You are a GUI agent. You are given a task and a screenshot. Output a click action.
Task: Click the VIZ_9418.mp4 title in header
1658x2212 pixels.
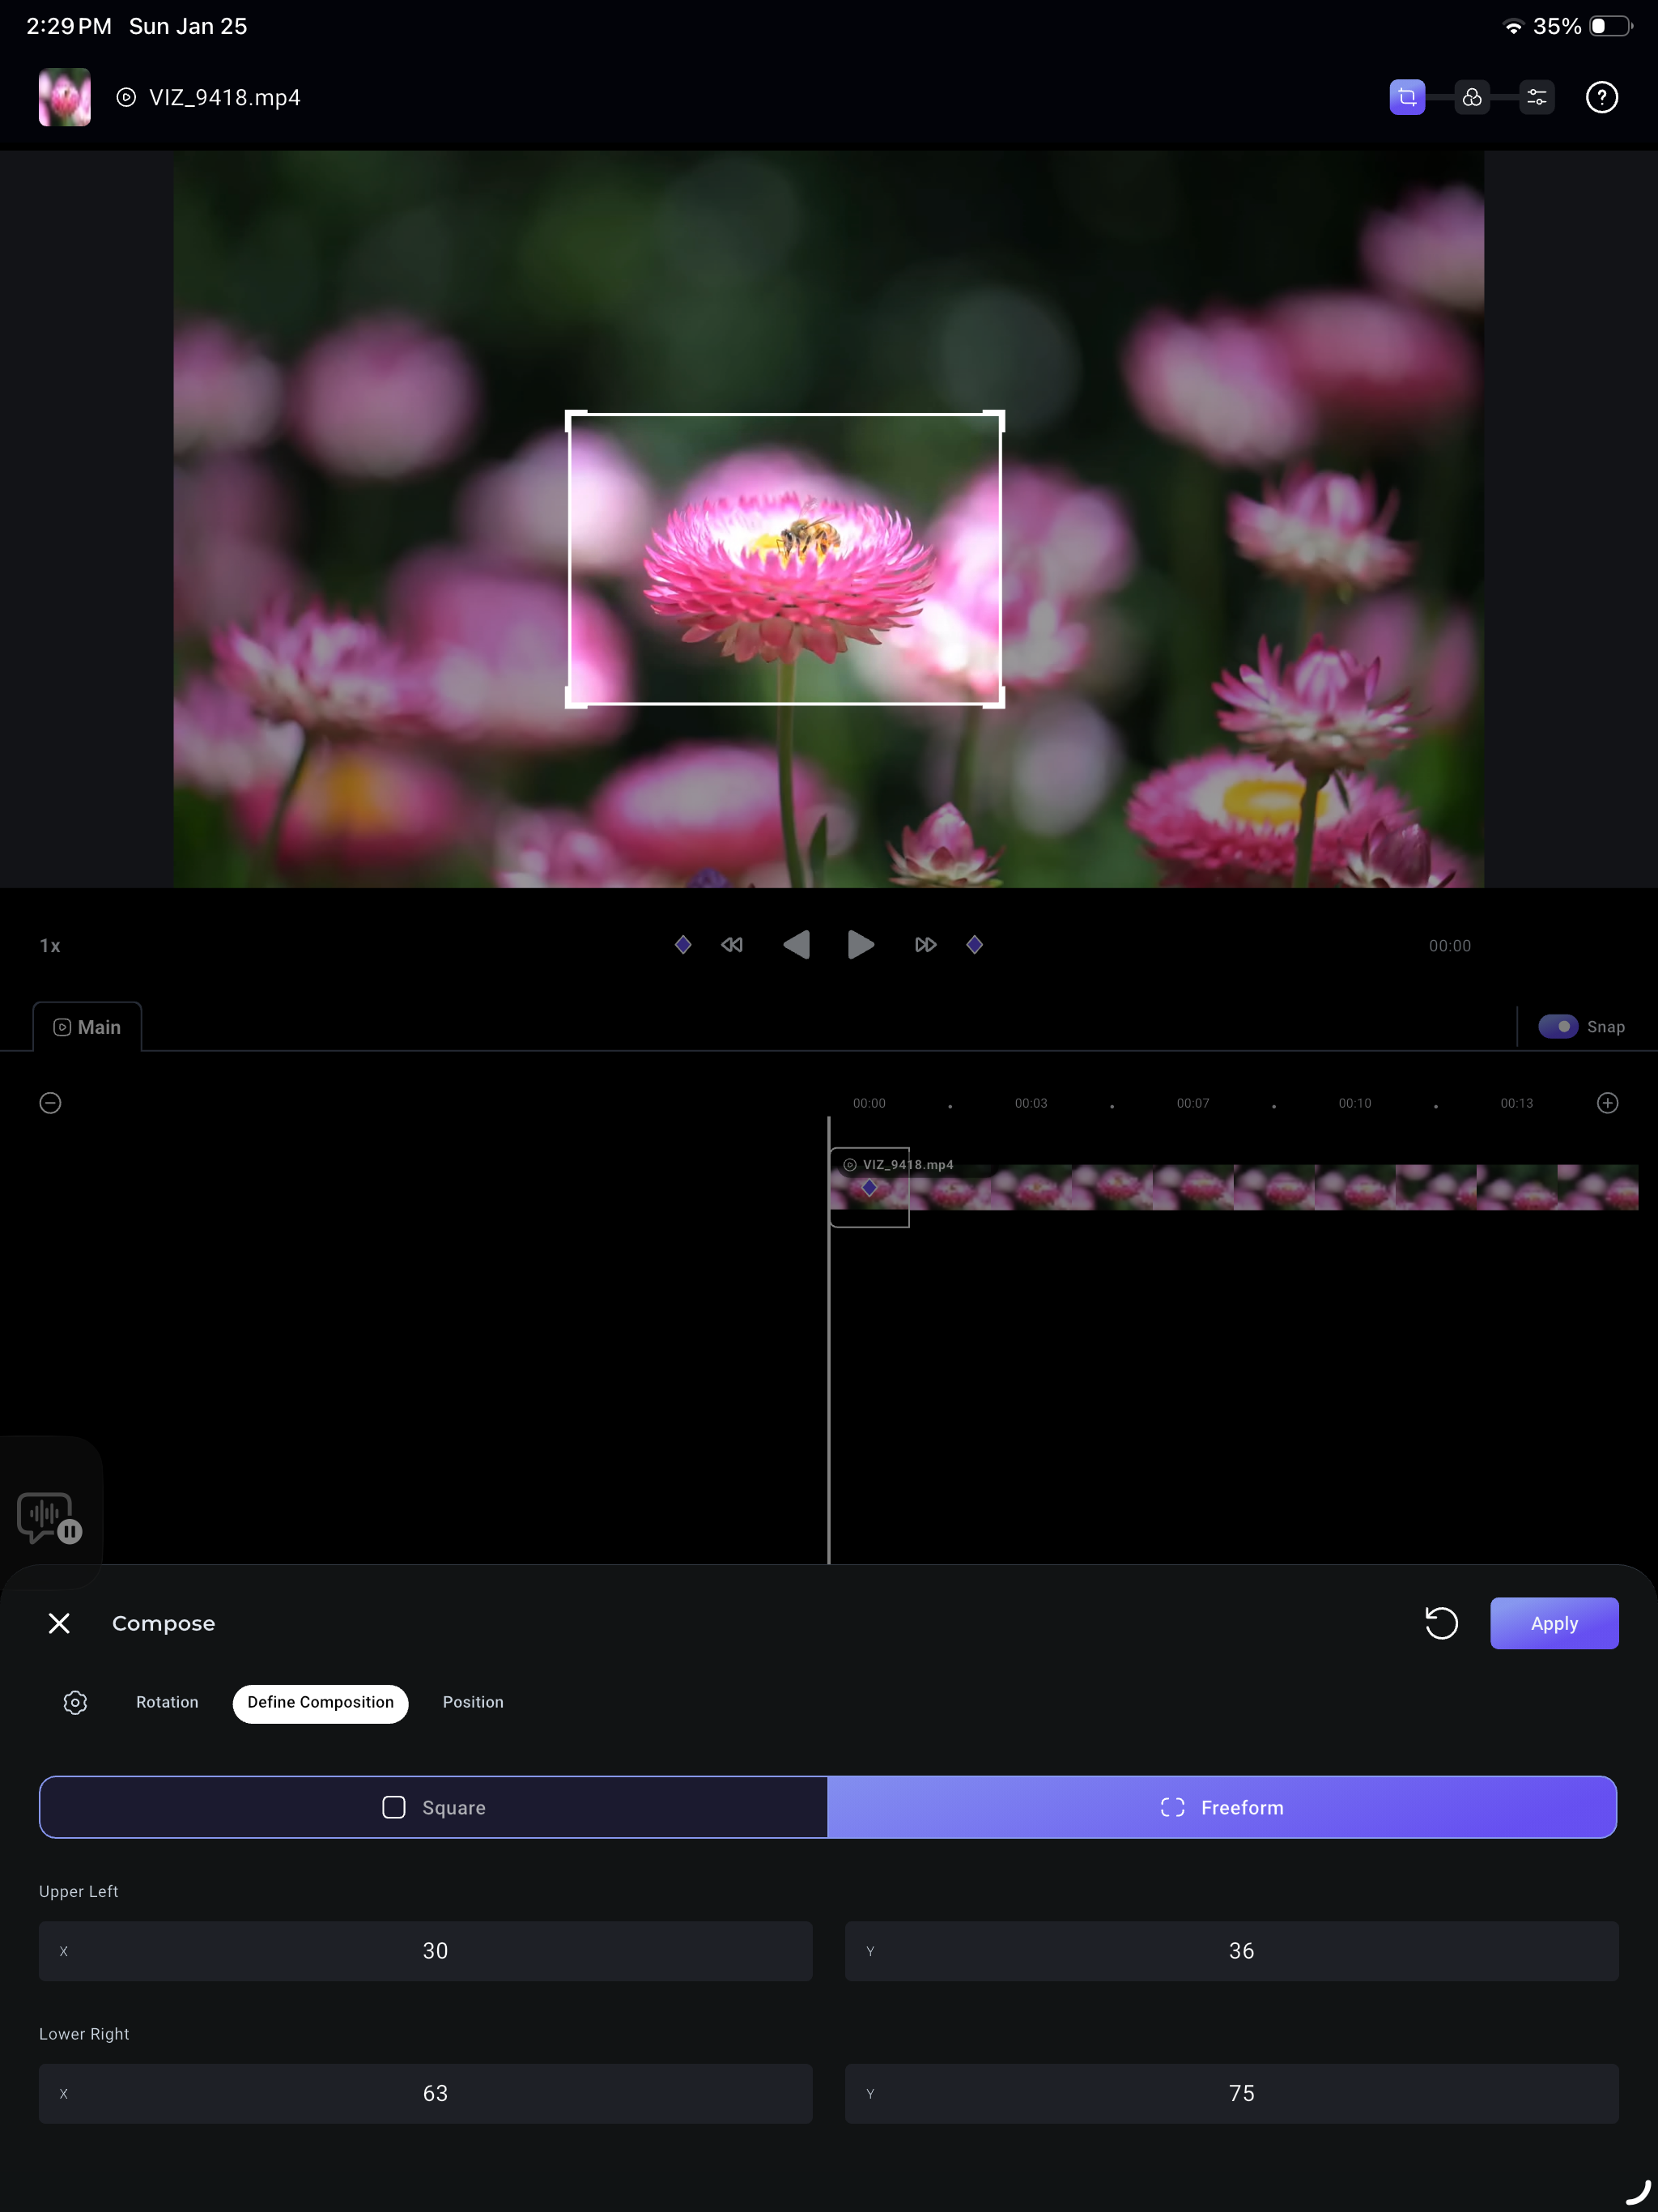click(x=224, y=97)
